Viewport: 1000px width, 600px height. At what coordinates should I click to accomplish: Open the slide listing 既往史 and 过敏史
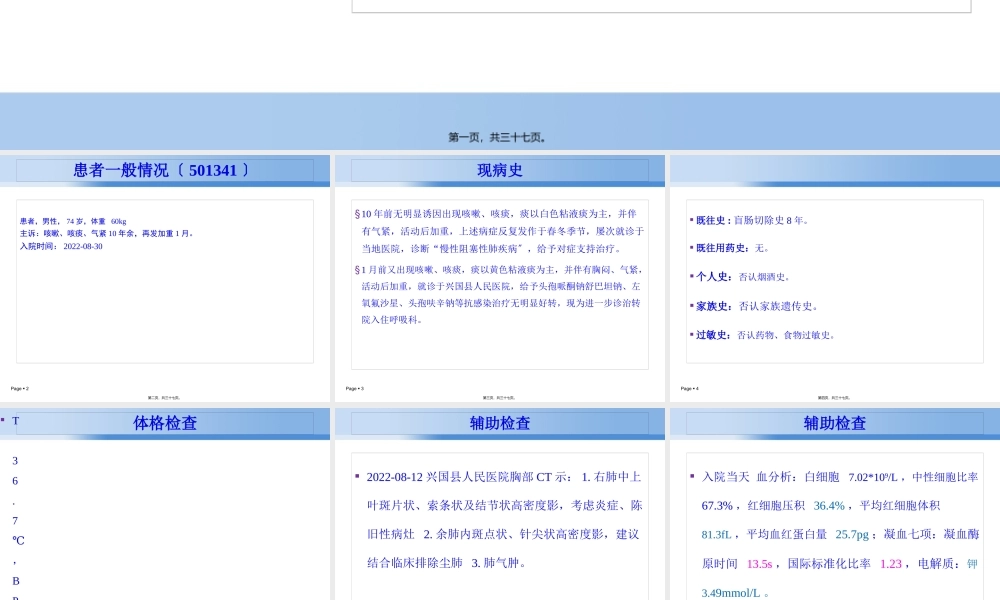tap(835, 278)
